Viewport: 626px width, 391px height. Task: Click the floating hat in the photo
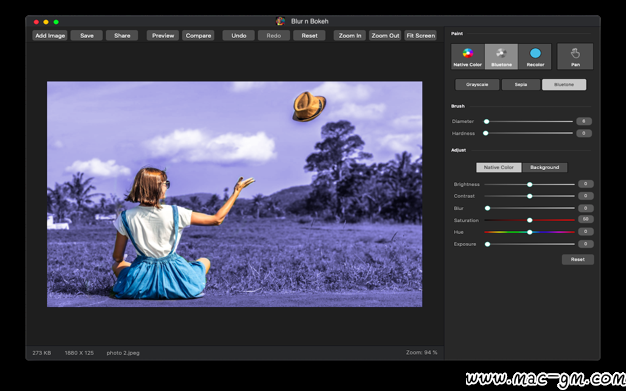point(309,106)
